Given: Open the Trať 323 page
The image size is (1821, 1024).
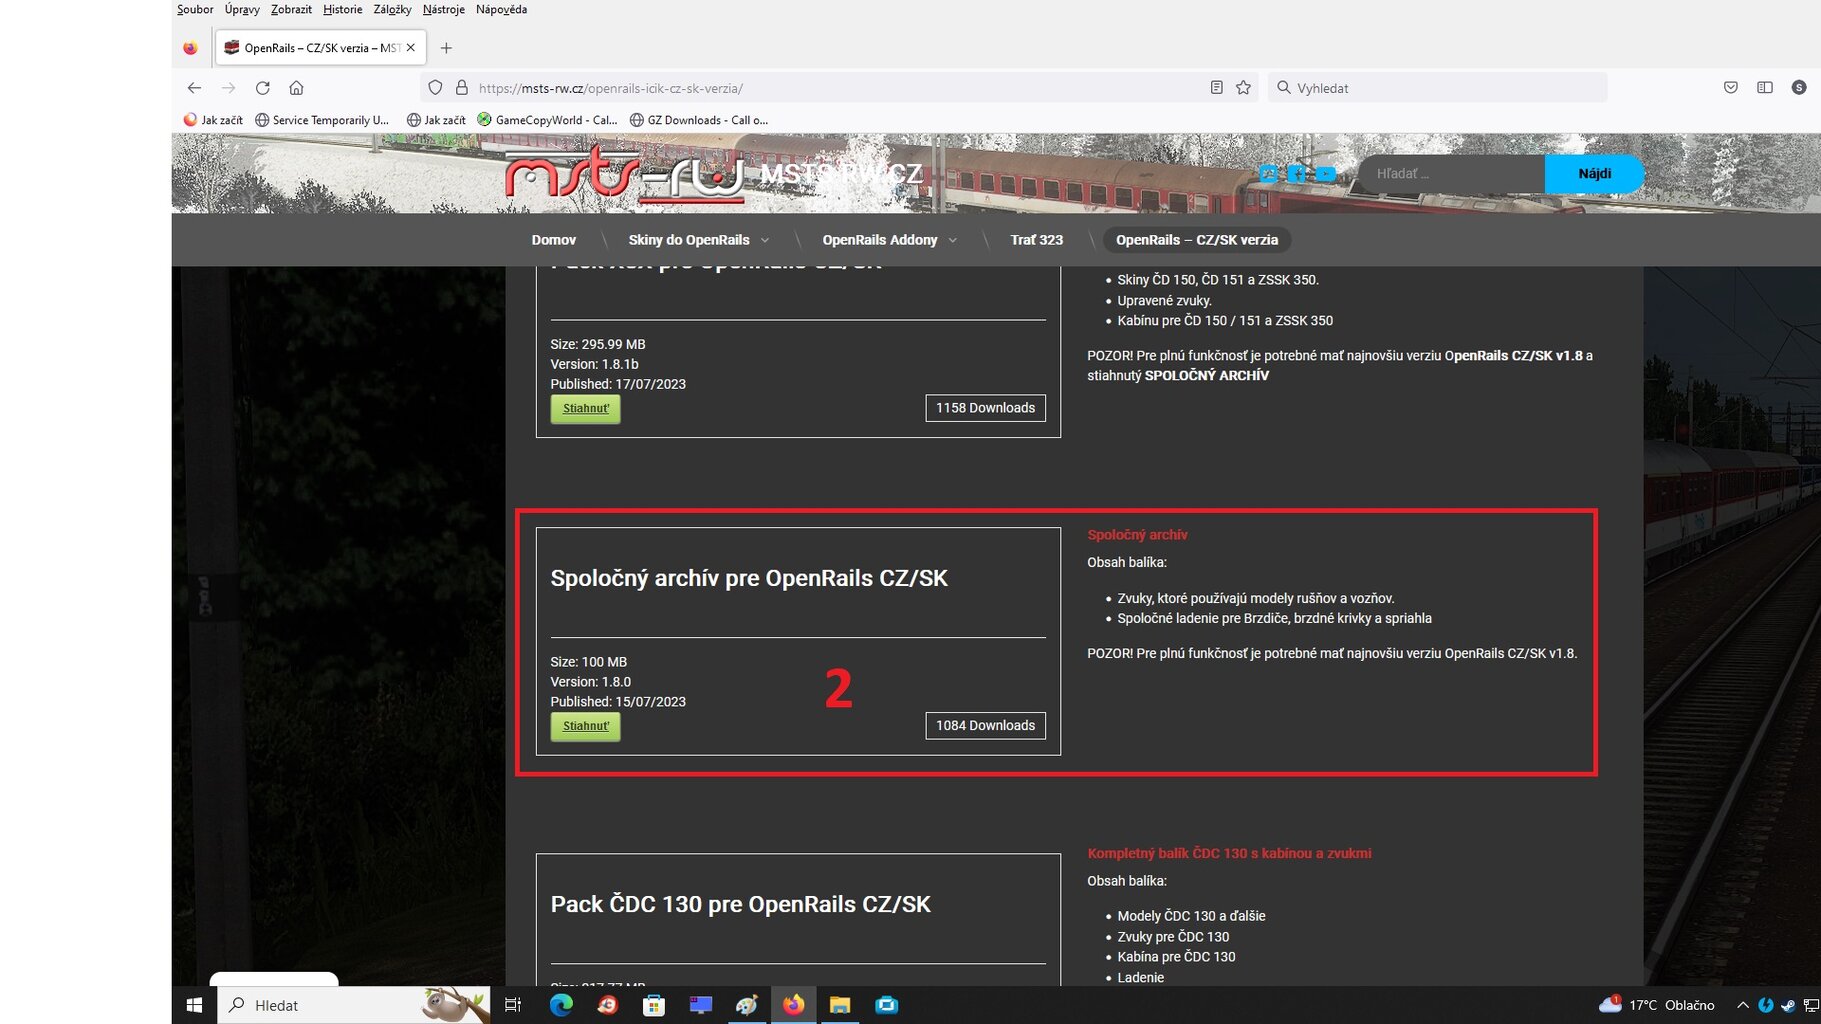Looking at the screenshot, I should [x=1037, y=240].
